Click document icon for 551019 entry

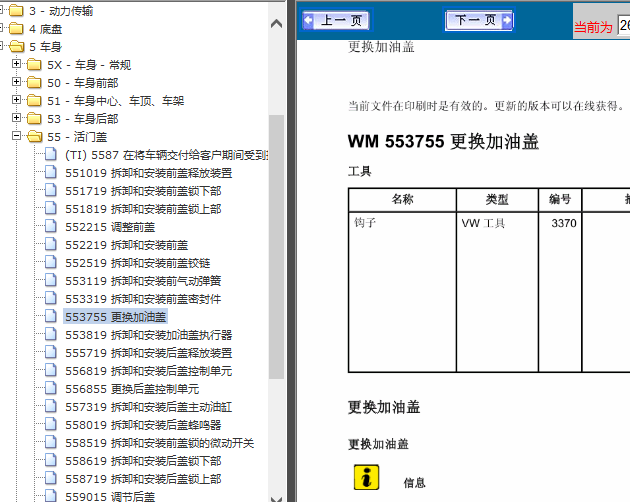(x=51, y=172)
